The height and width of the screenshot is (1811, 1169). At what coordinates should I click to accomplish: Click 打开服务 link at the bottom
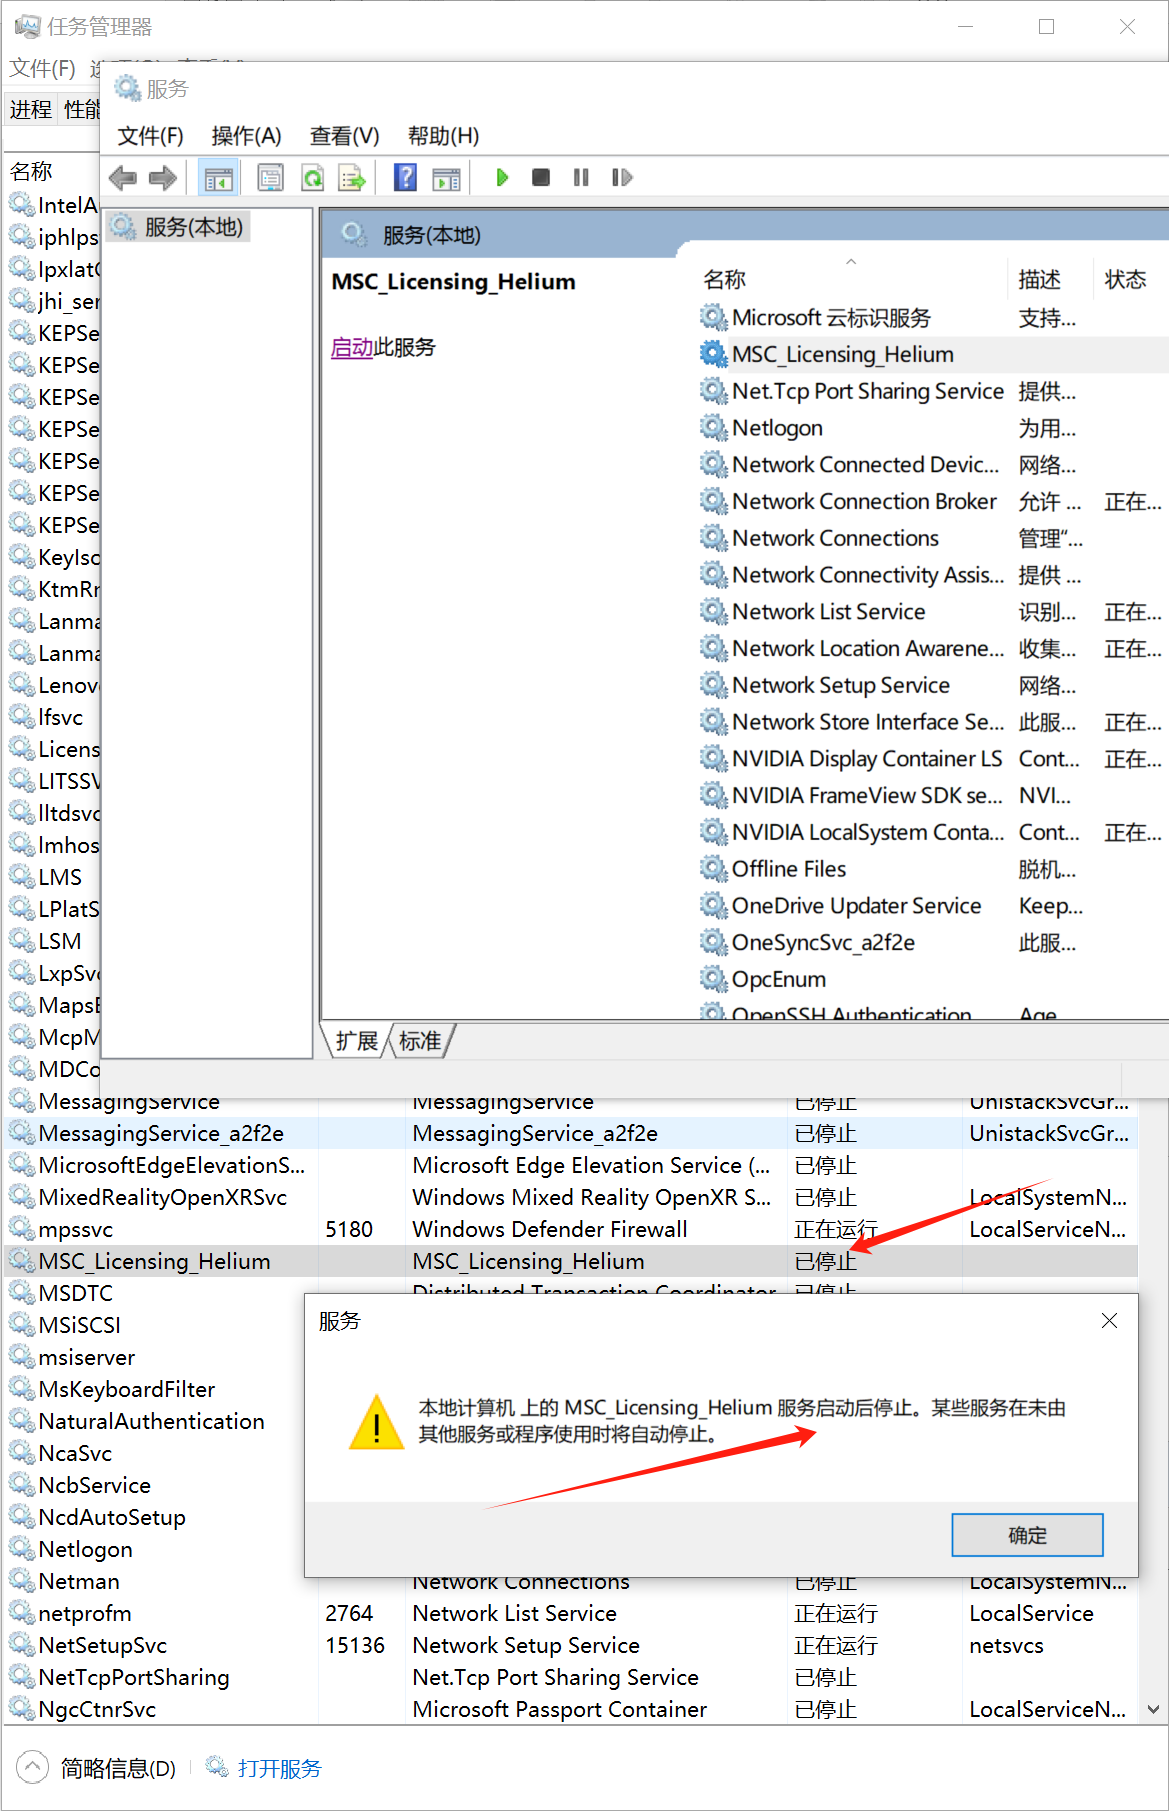point(280,1768)
